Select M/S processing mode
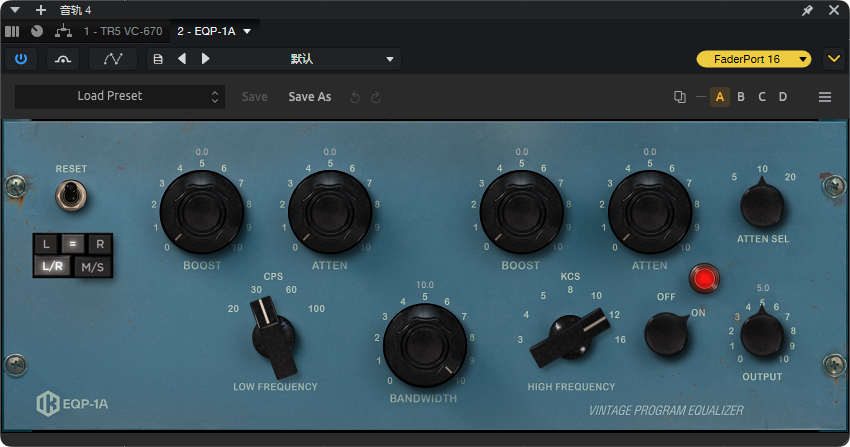The image size is (850, 447). click(92, 267)
